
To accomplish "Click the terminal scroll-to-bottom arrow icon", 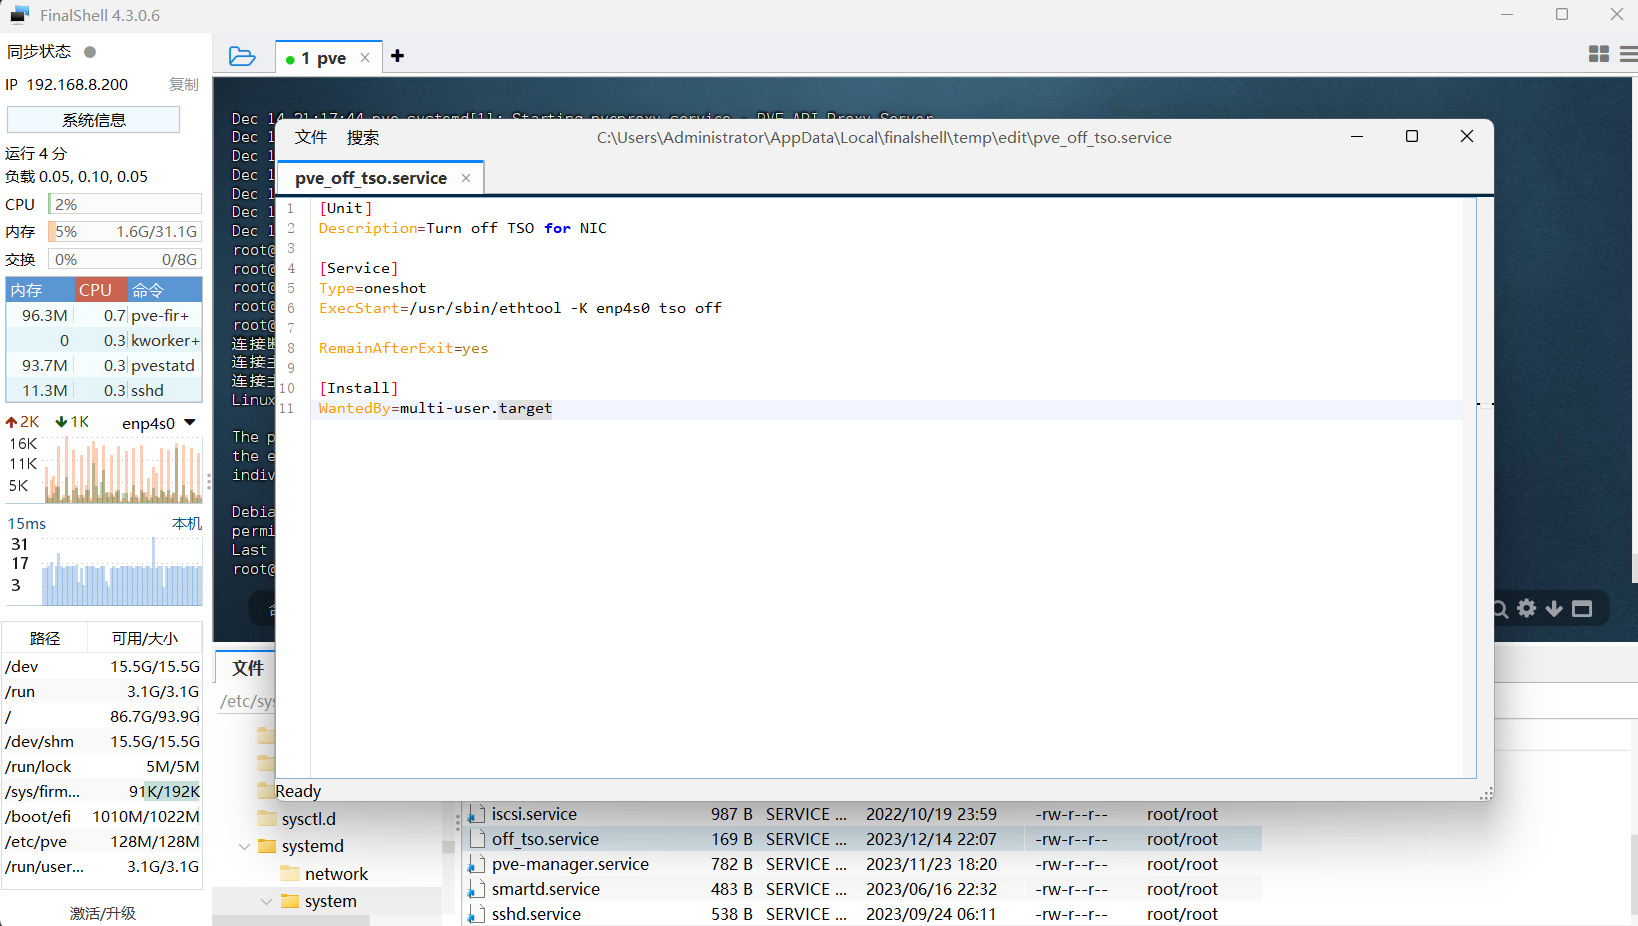I will [1554, 608].
